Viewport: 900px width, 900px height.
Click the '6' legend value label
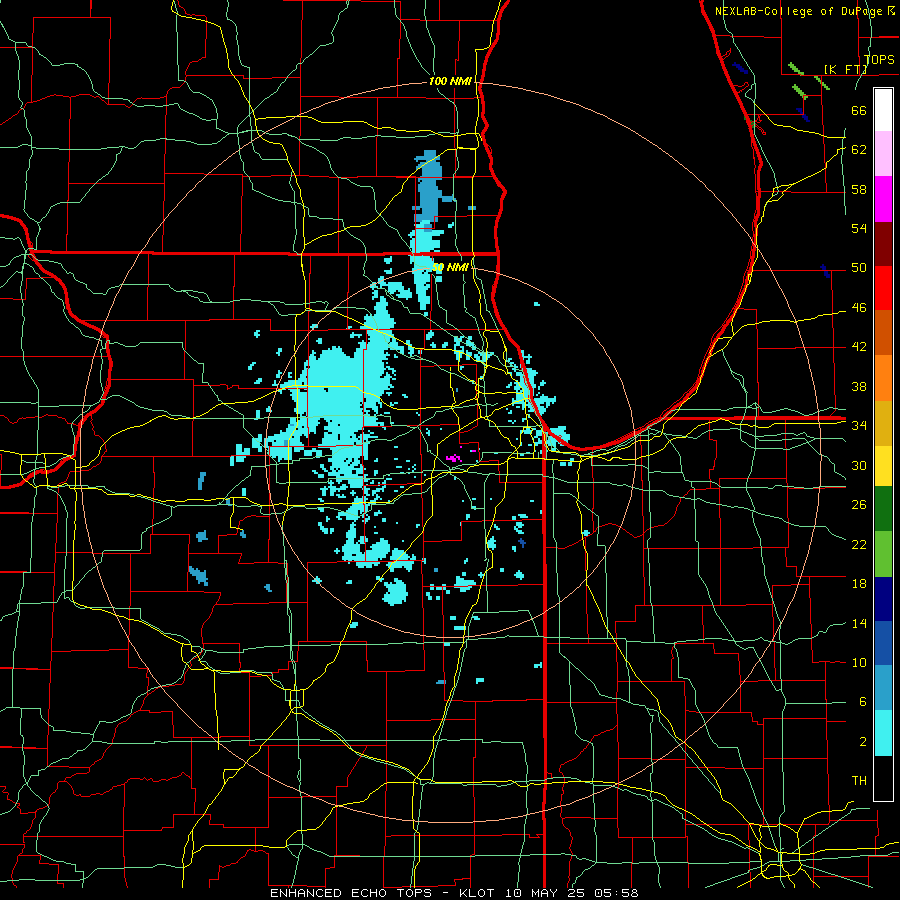coord(862,701)
